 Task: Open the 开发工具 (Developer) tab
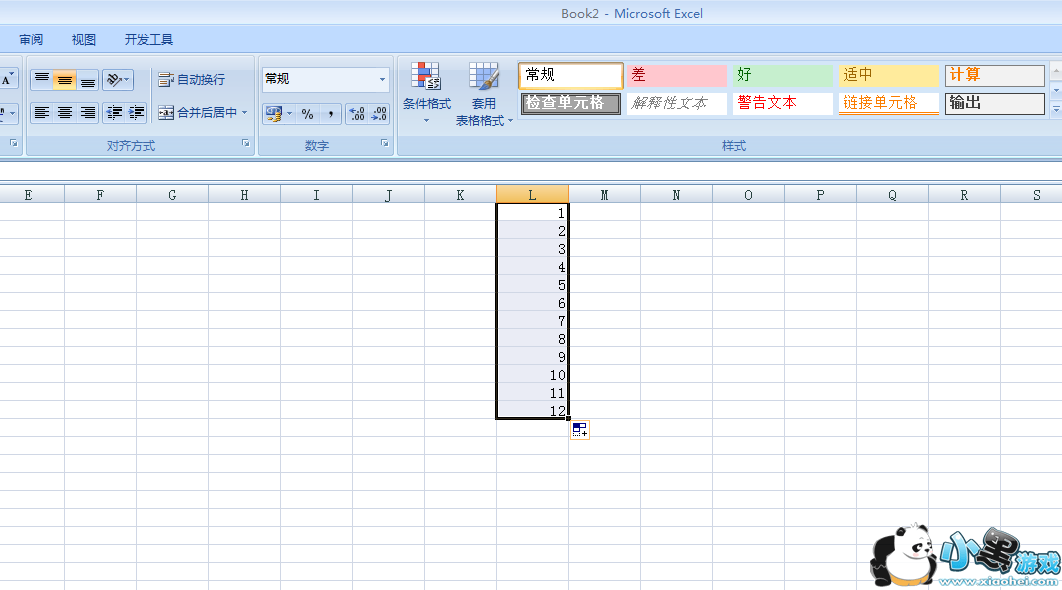(x=149, y=40)
